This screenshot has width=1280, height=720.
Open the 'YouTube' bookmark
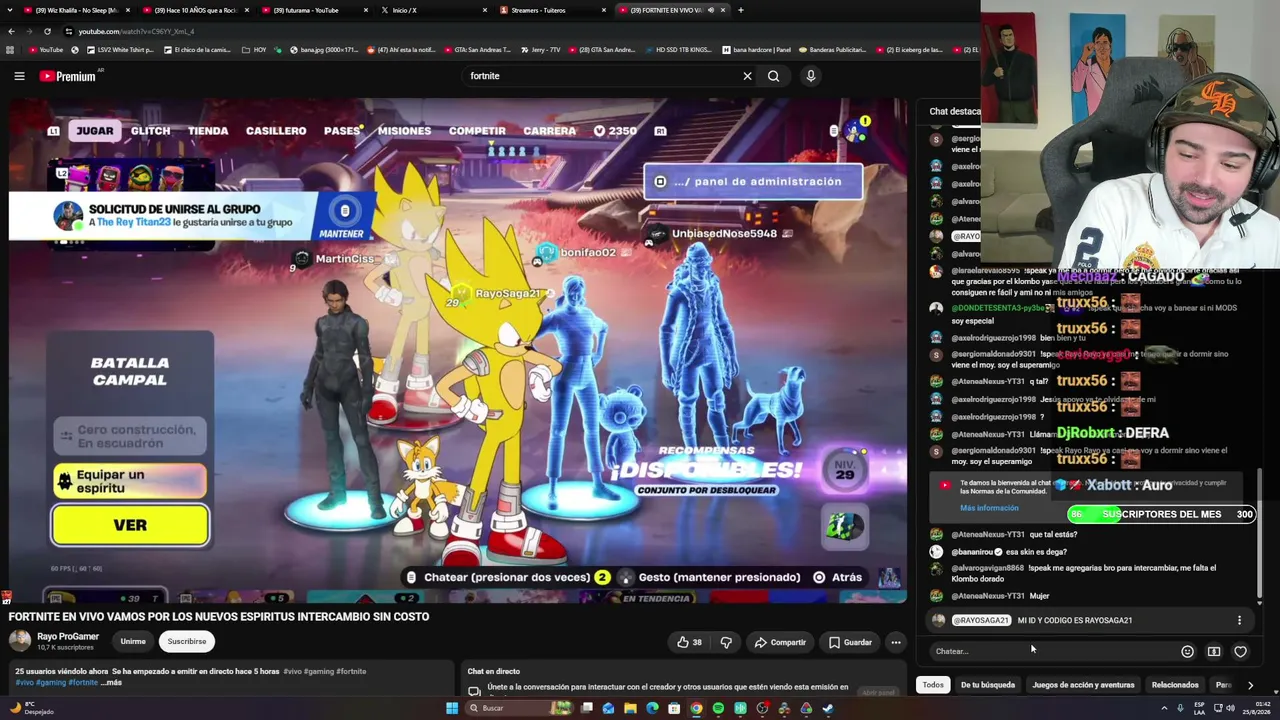pyautogui.click(x=45, y=50)
